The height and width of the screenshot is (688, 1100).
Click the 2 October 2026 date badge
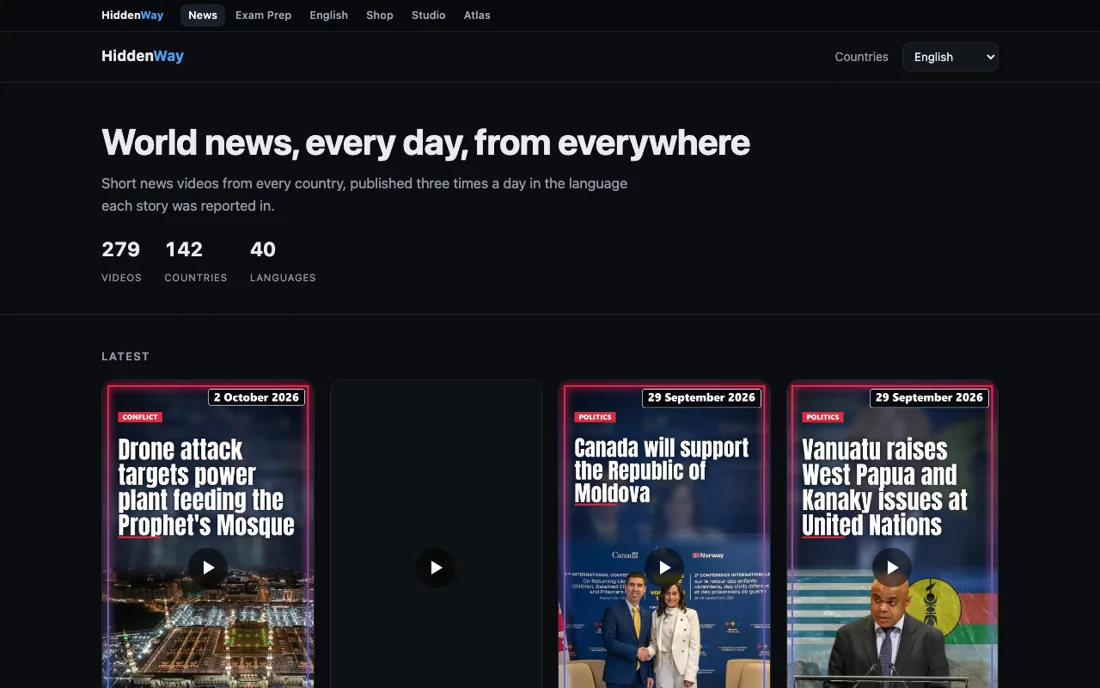pyautogui.click(x=256, y=397)
